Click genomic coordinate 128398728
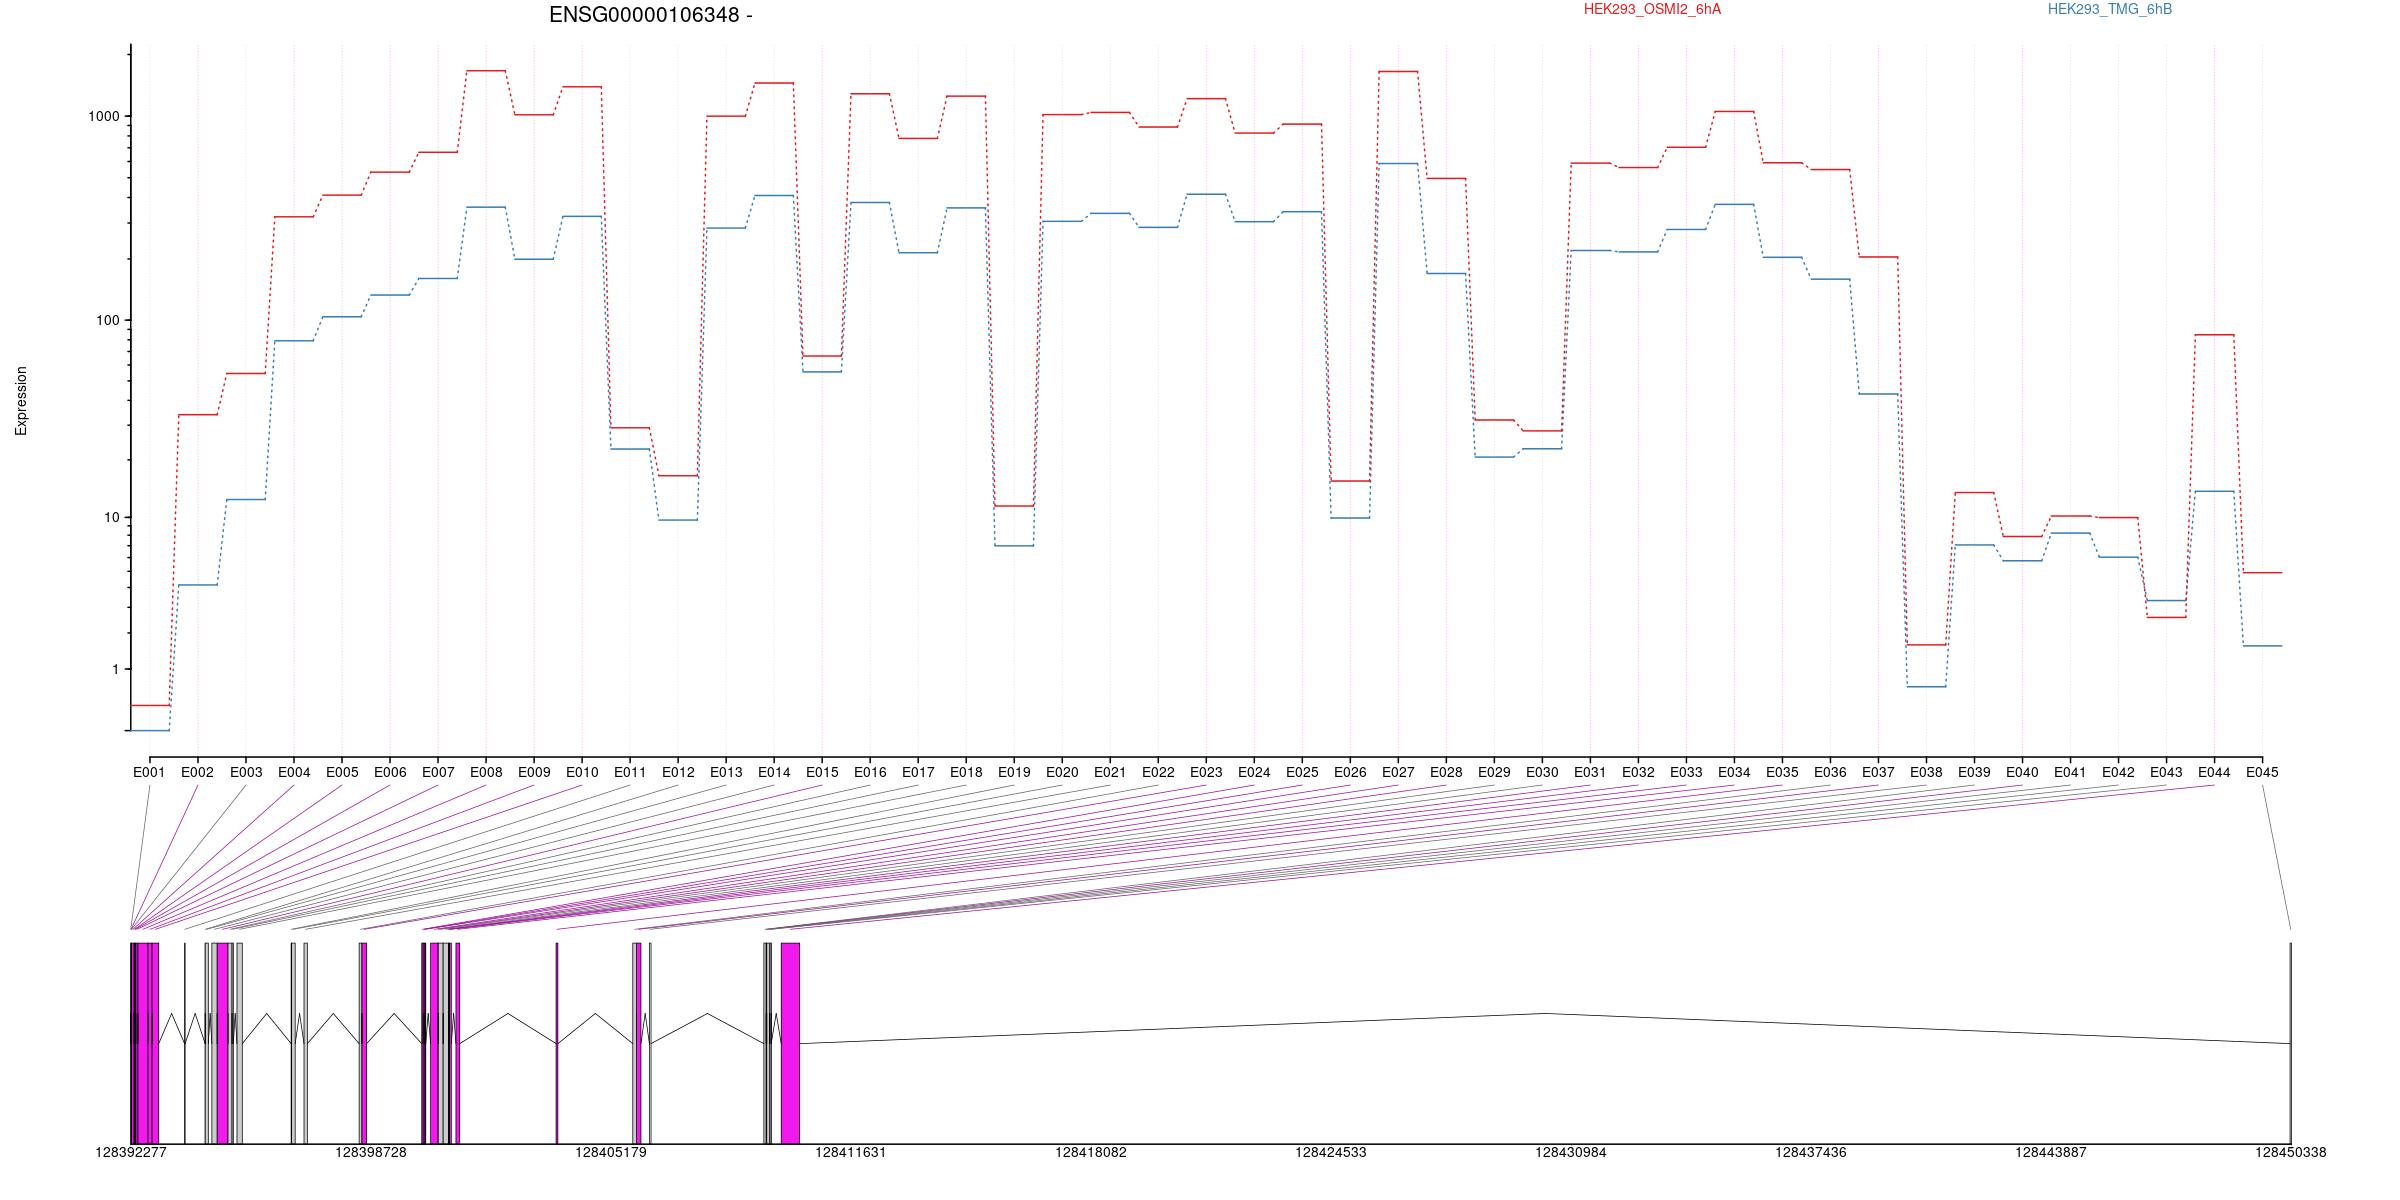Viewport: 2400px width, 1200px height. [x=371, y=1152]
